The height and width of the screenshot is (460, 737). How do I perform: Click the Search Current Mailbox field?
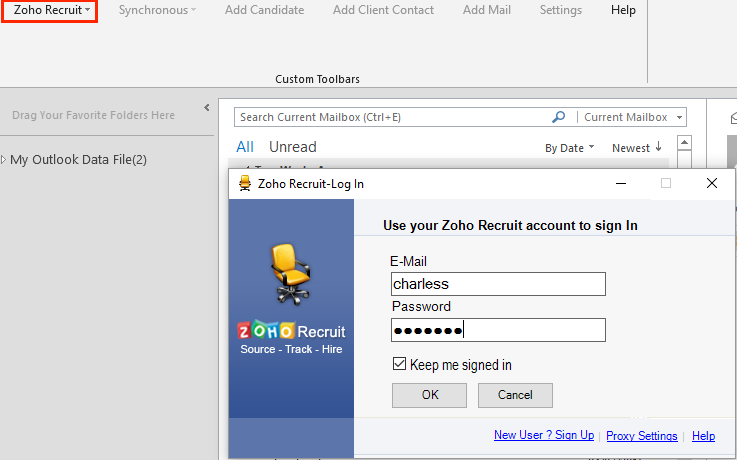click(392, 117)
